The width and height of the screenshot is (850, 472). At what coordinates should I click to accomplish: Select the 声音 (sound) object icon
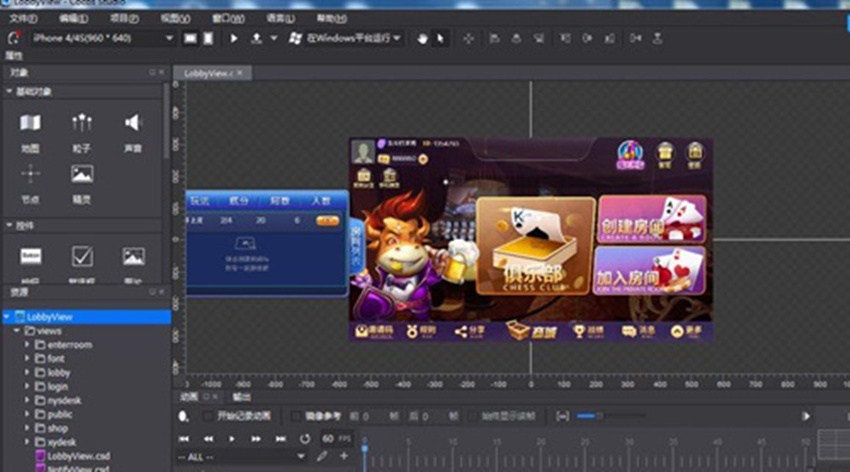133,123
